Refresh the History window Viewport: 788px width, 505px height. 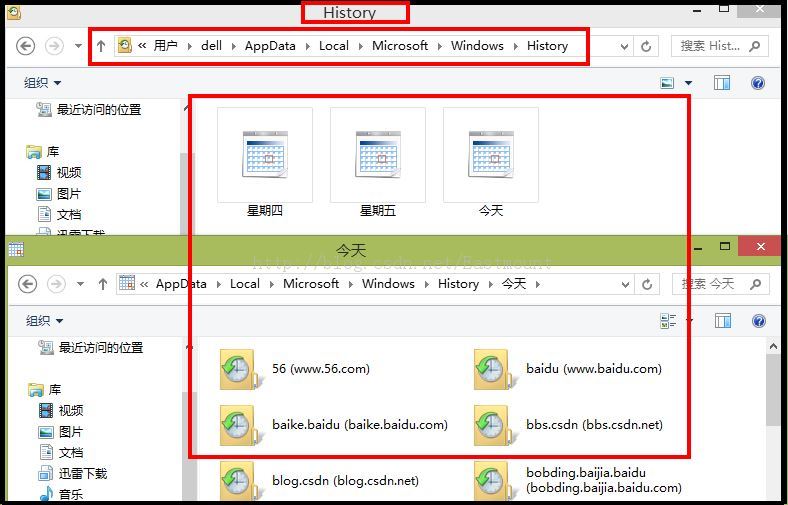point(646,47)
